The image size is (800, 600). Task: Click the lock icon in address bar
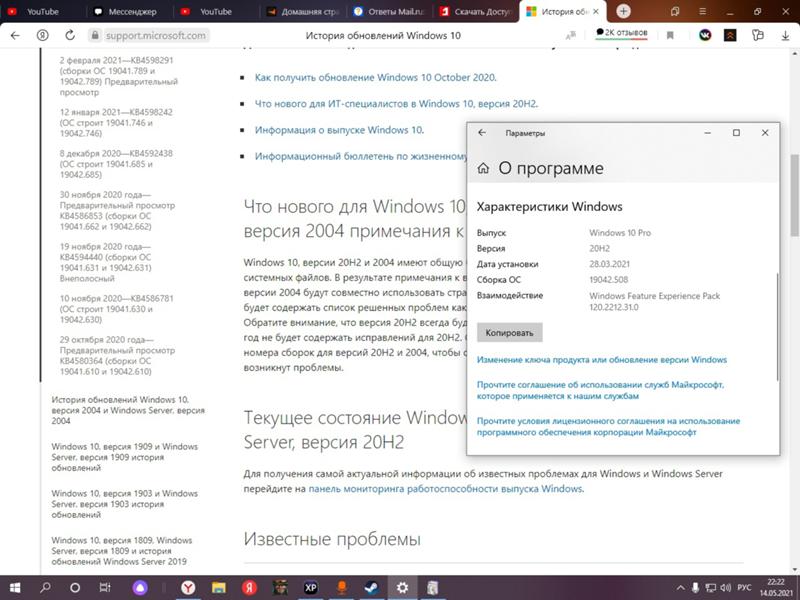94,35
